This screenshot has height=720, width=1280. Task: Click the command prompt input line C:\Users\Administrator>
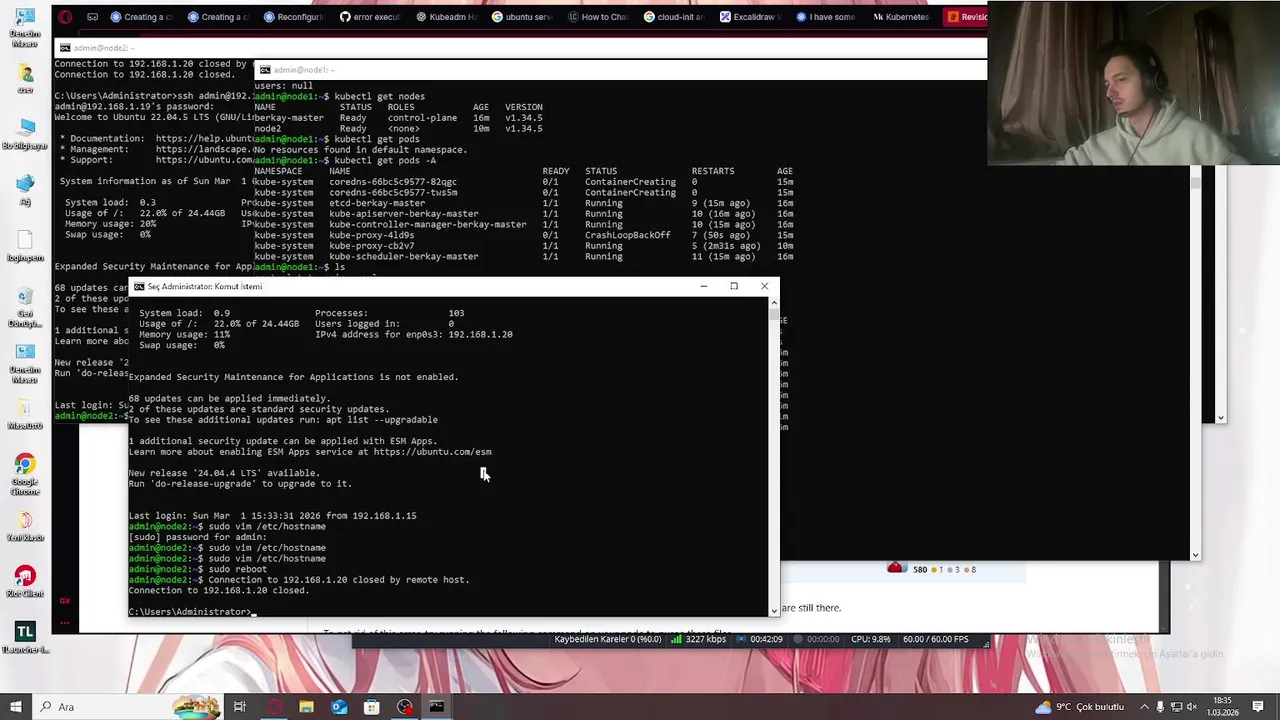point(191,611)
